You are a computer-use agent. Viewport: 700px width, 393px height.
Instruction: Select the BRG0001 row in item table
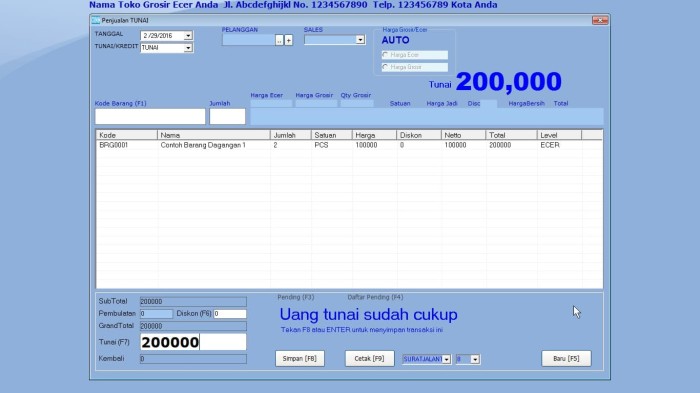pyautogui.click(x=349, y=145)
